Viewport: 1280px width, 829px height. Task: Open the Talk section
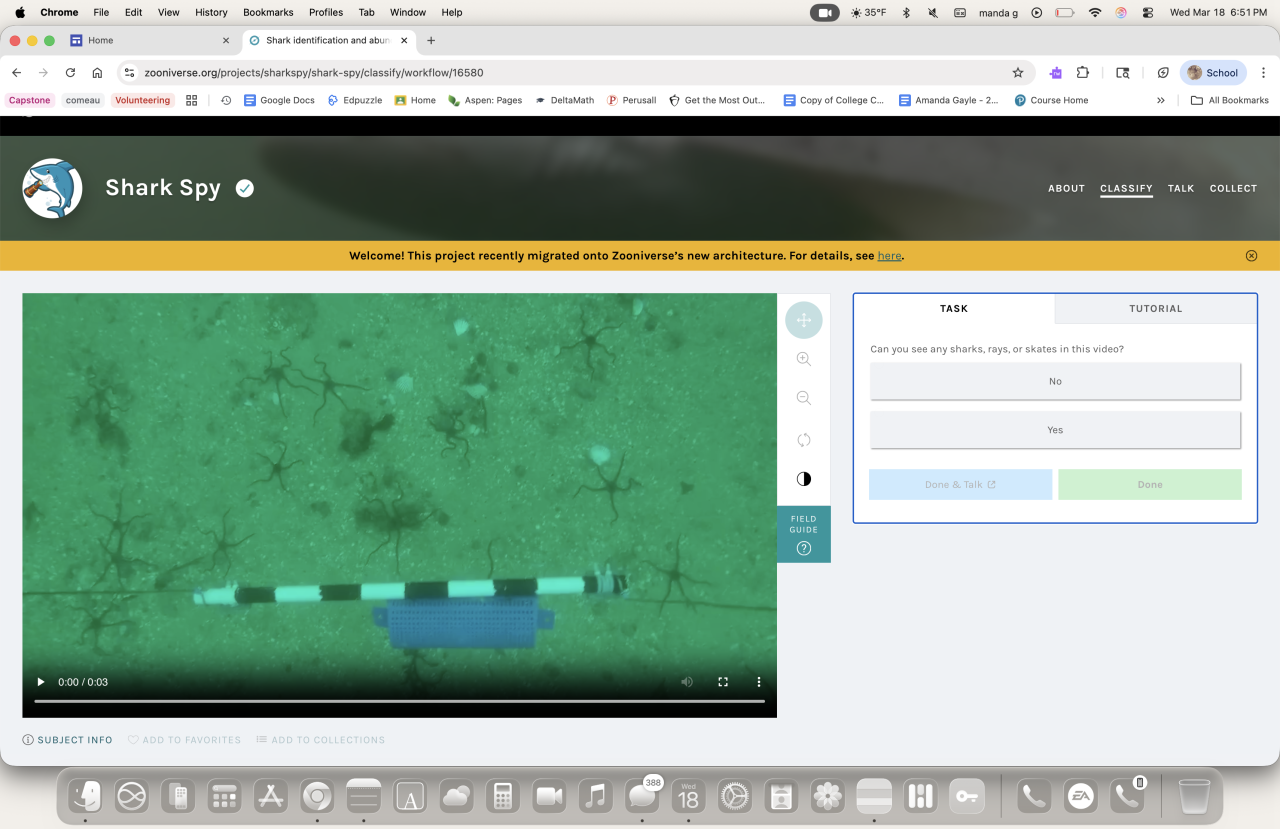tap(1181, 188)
